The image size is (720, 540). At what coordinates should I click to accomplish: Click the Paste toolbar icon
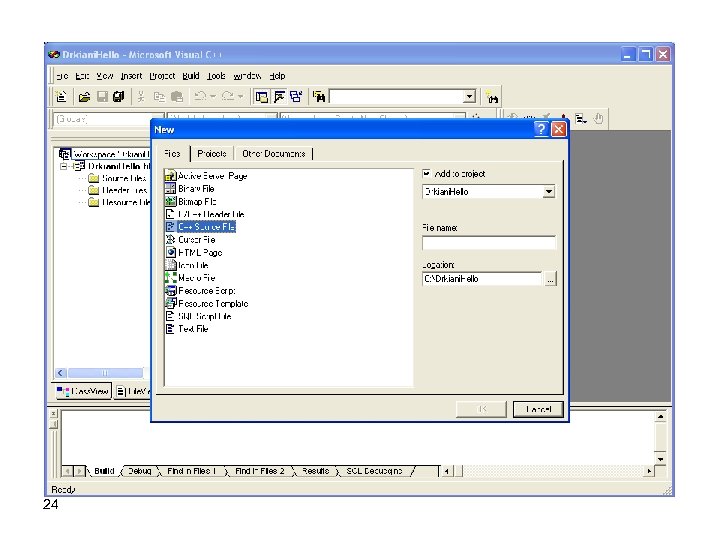pyautogui.click(x=177, y=97)
